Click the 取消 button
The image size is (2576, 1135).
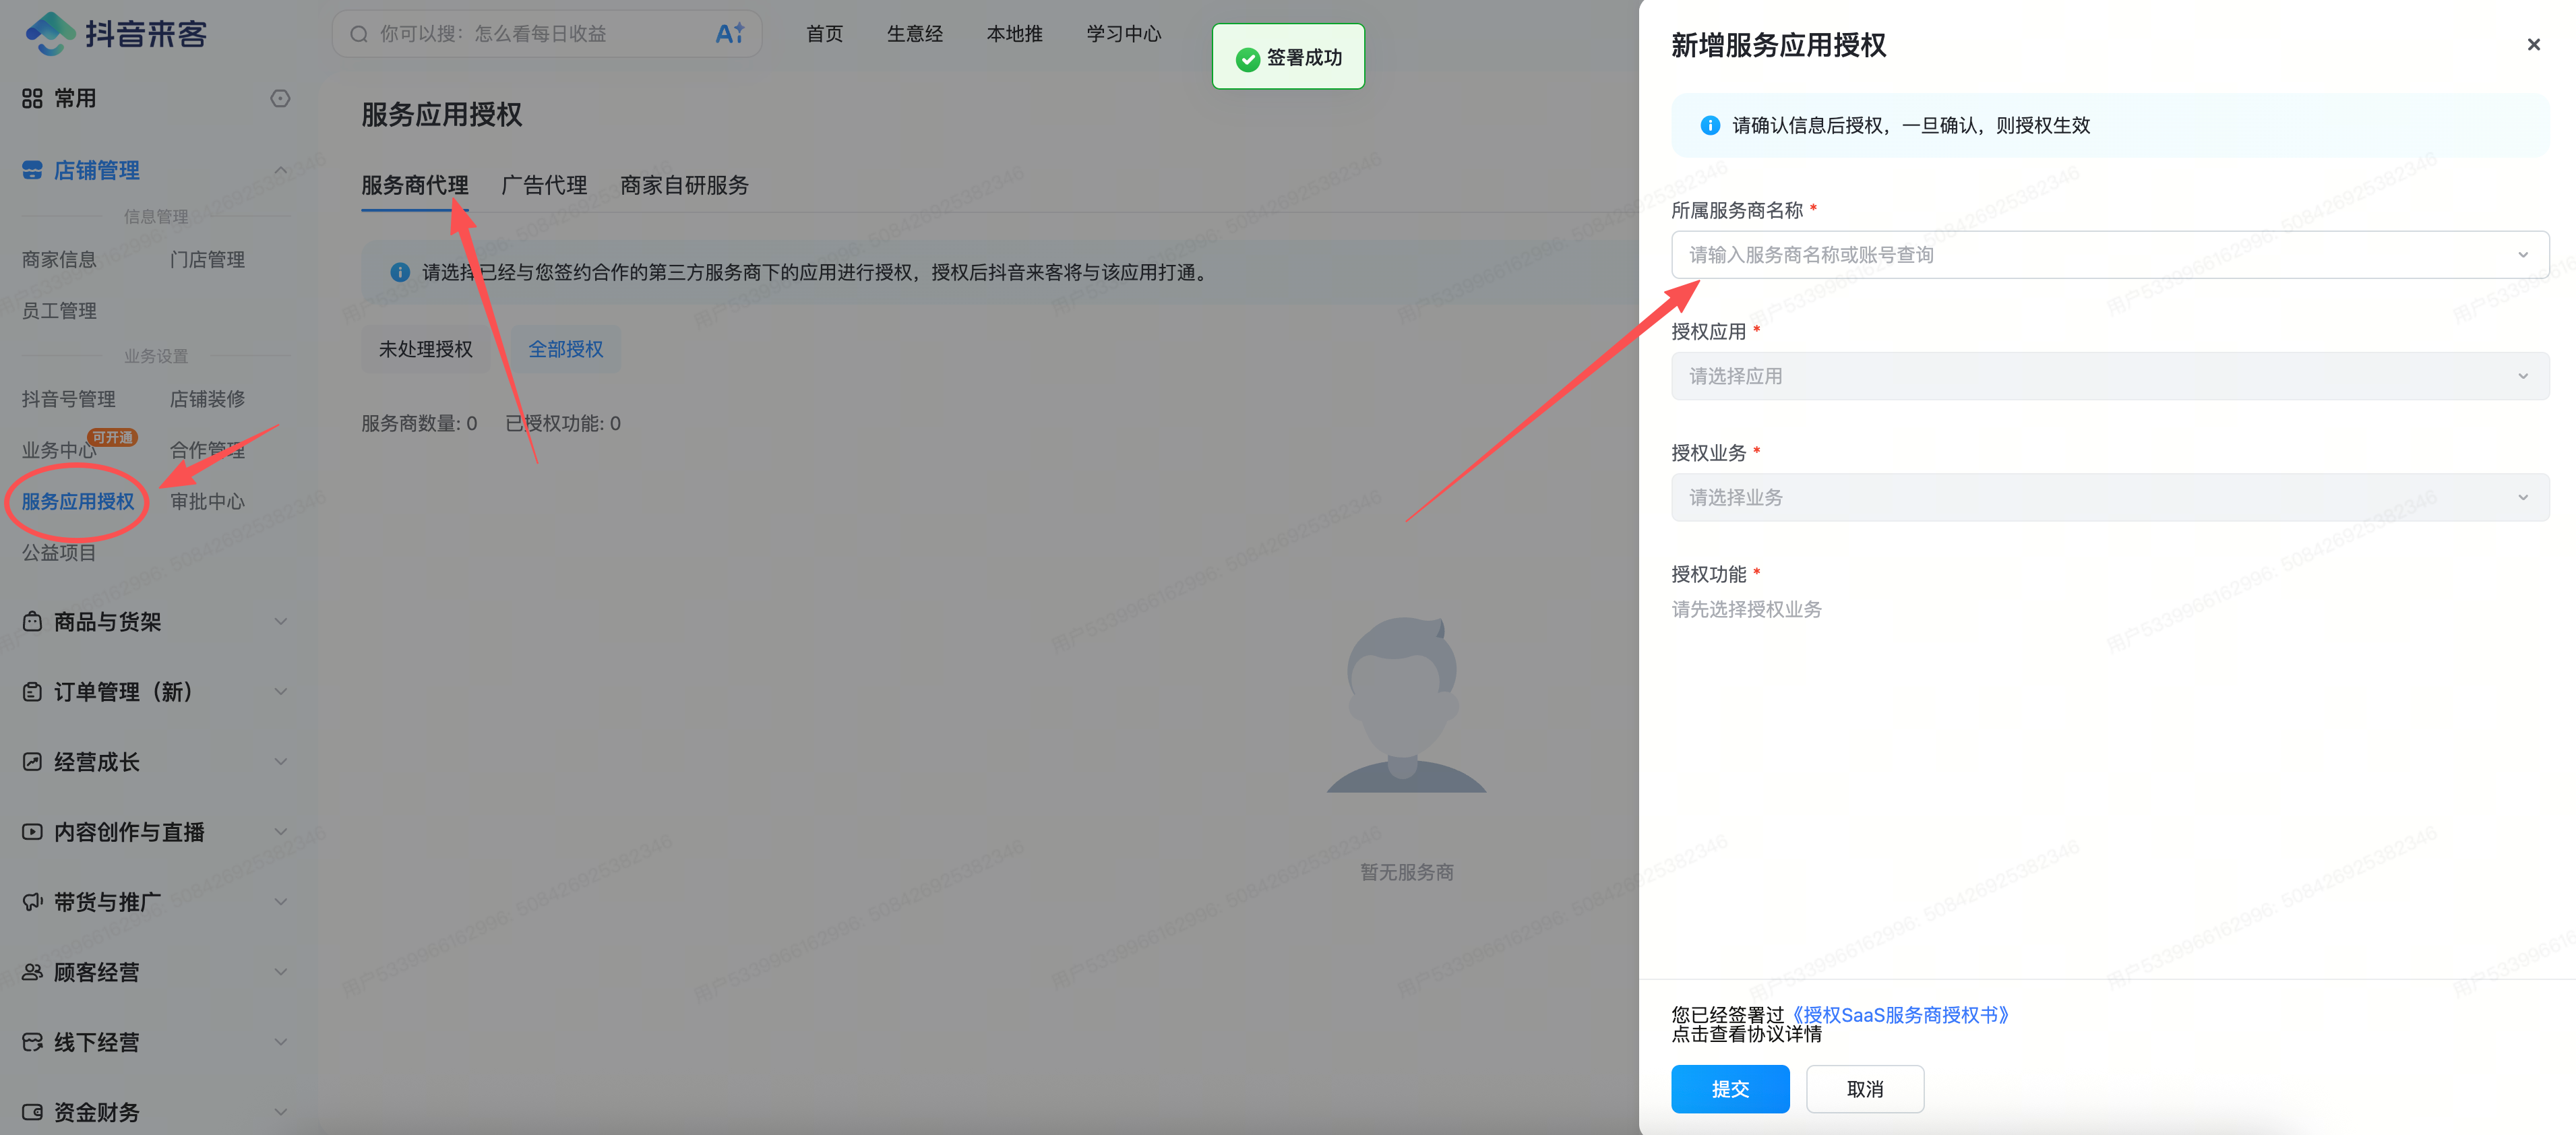1865,1089
